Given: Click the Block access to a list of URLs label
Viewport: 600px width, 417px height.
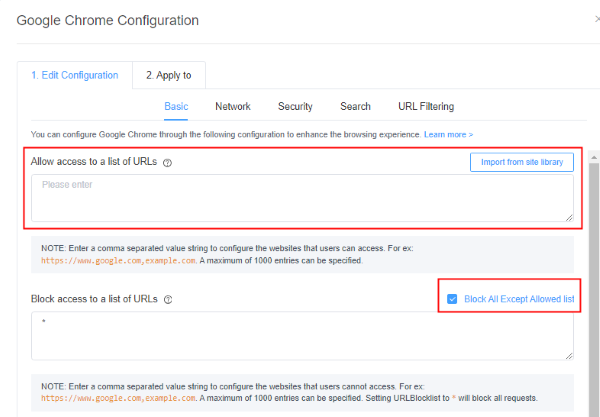Looking at the screenshot, I should click(94, 299).
